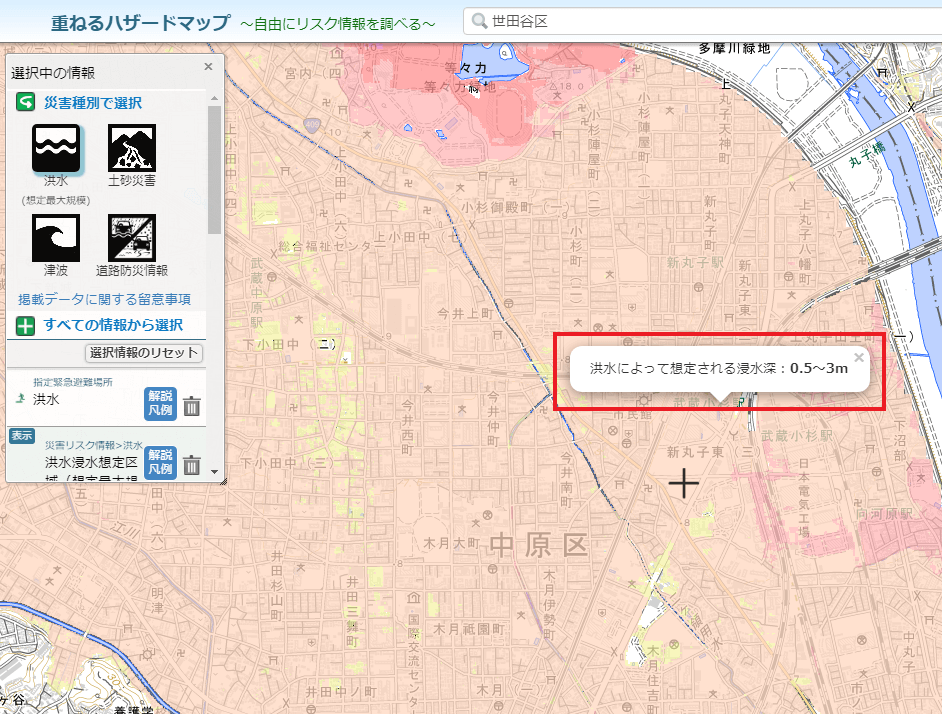Collapse the 災害種別で選択 section
Image resolution: width=942 pixels, height=714 pixels.
[25, 103]
